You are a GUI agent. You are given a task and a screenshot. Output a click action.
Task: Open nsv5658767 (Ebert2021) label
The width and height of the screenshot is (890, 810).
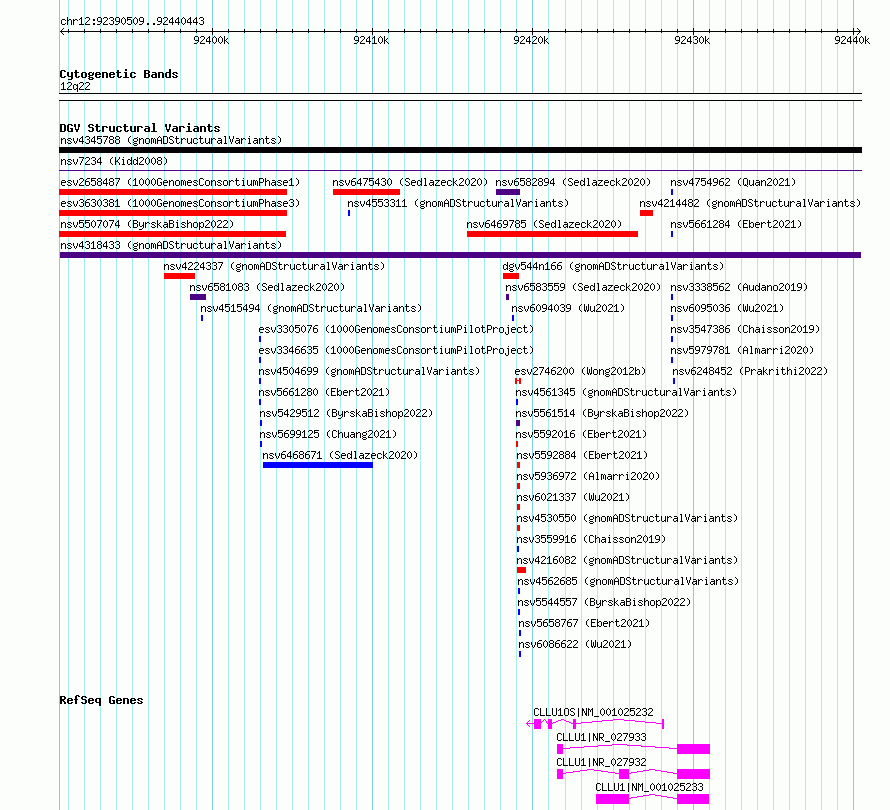coord(584,623)
